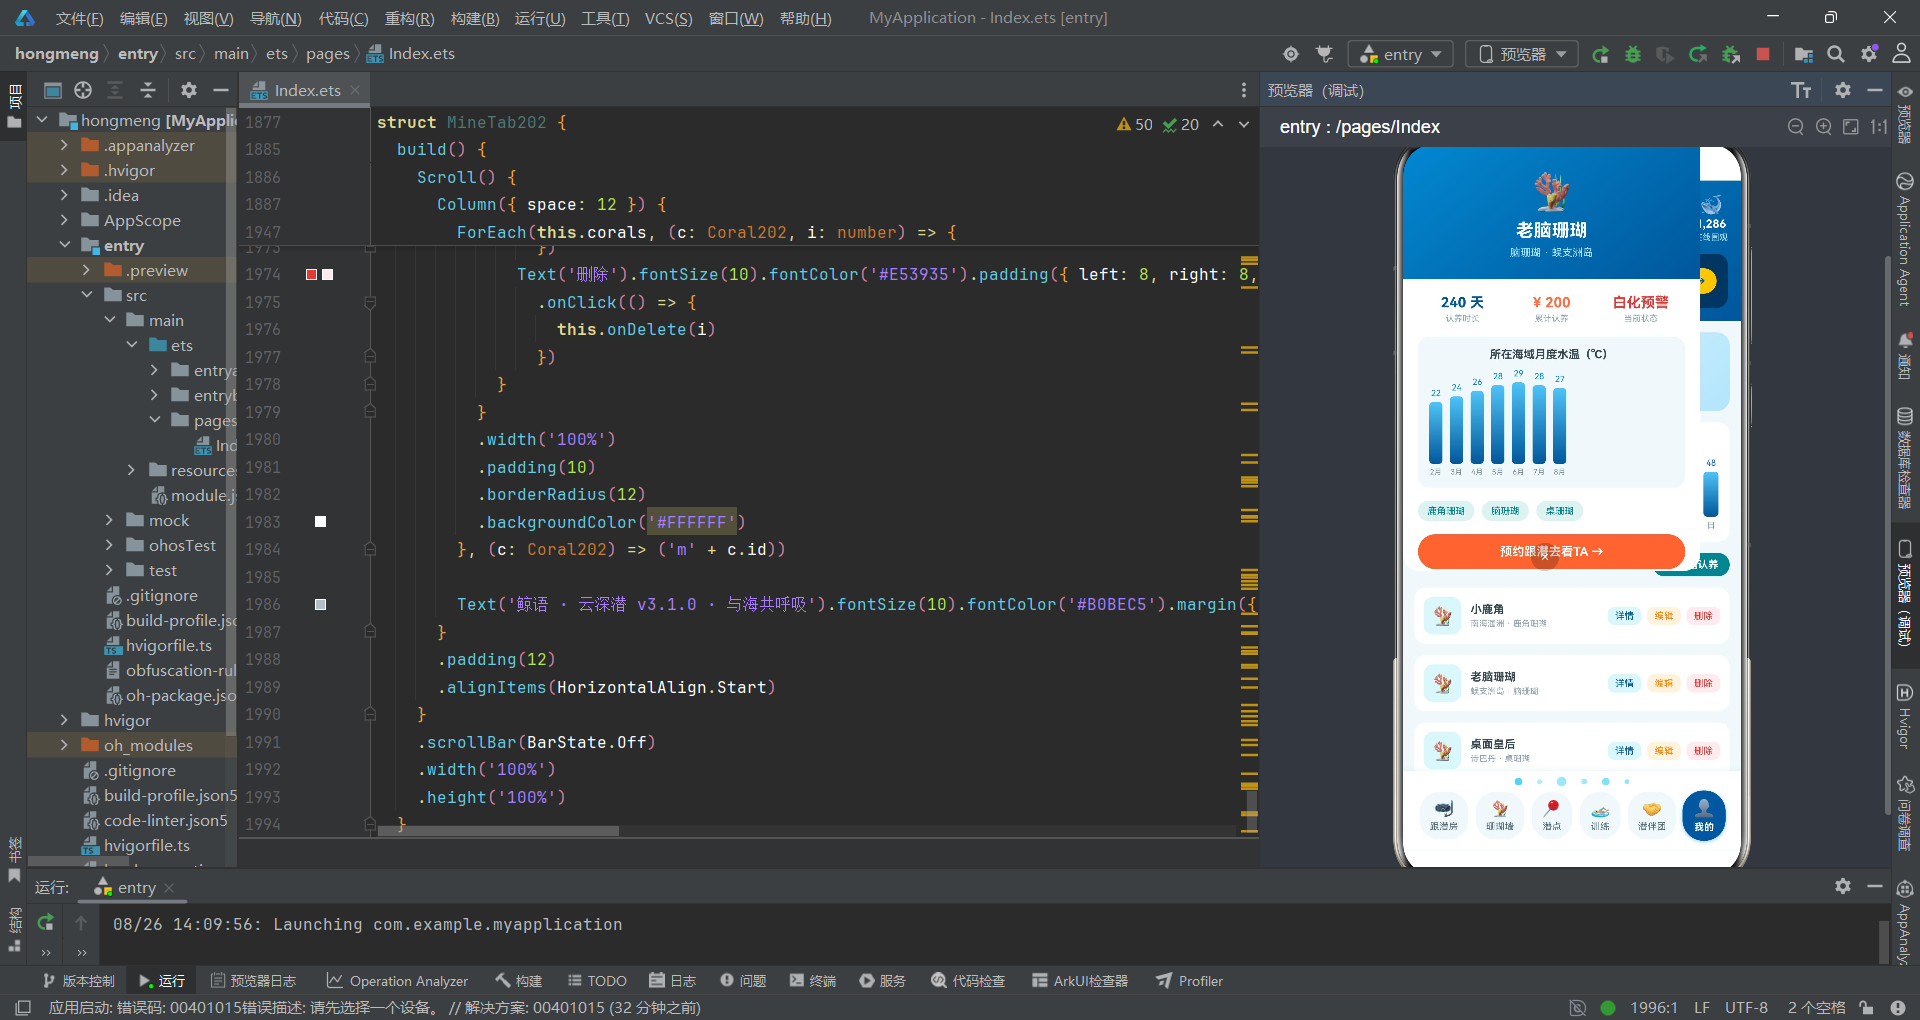Minimize the previewer panel
The height and width of the screenshot is (1020, 1920).
pyautogui.click(x=1875, y=91)
